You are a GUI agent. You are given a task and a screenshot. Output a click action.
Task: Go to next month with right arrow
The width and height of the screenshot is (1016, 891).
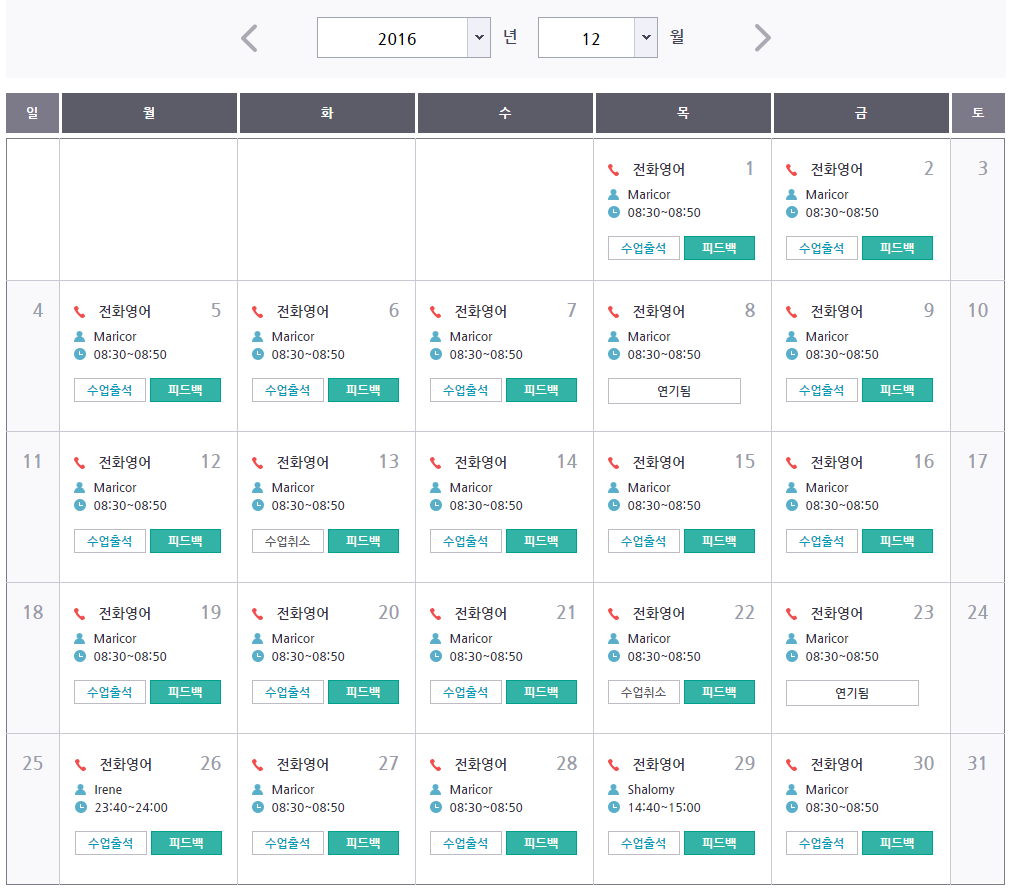coord(762,38)
